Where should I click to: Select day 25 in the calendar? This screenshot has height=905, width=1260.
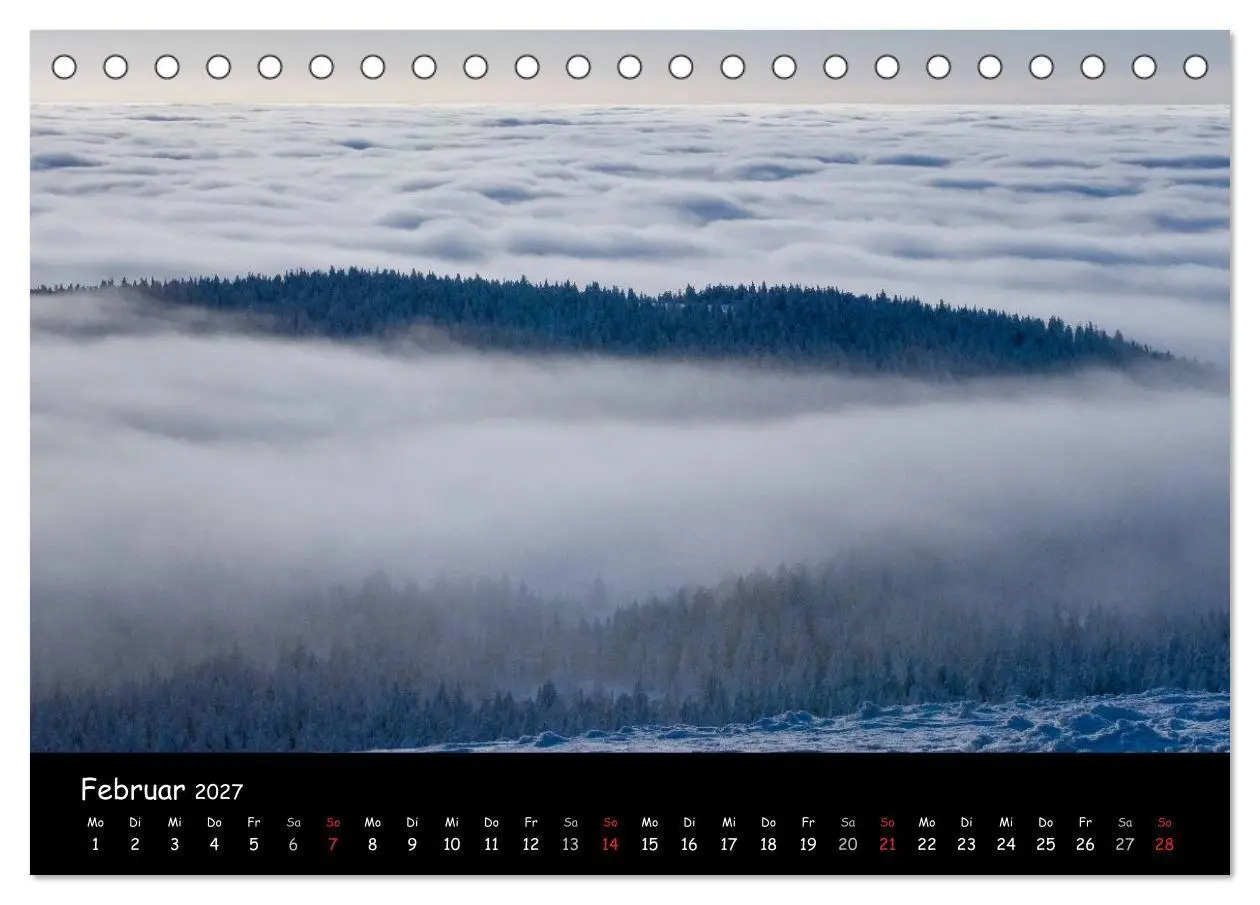click(x=1046, y=844)
